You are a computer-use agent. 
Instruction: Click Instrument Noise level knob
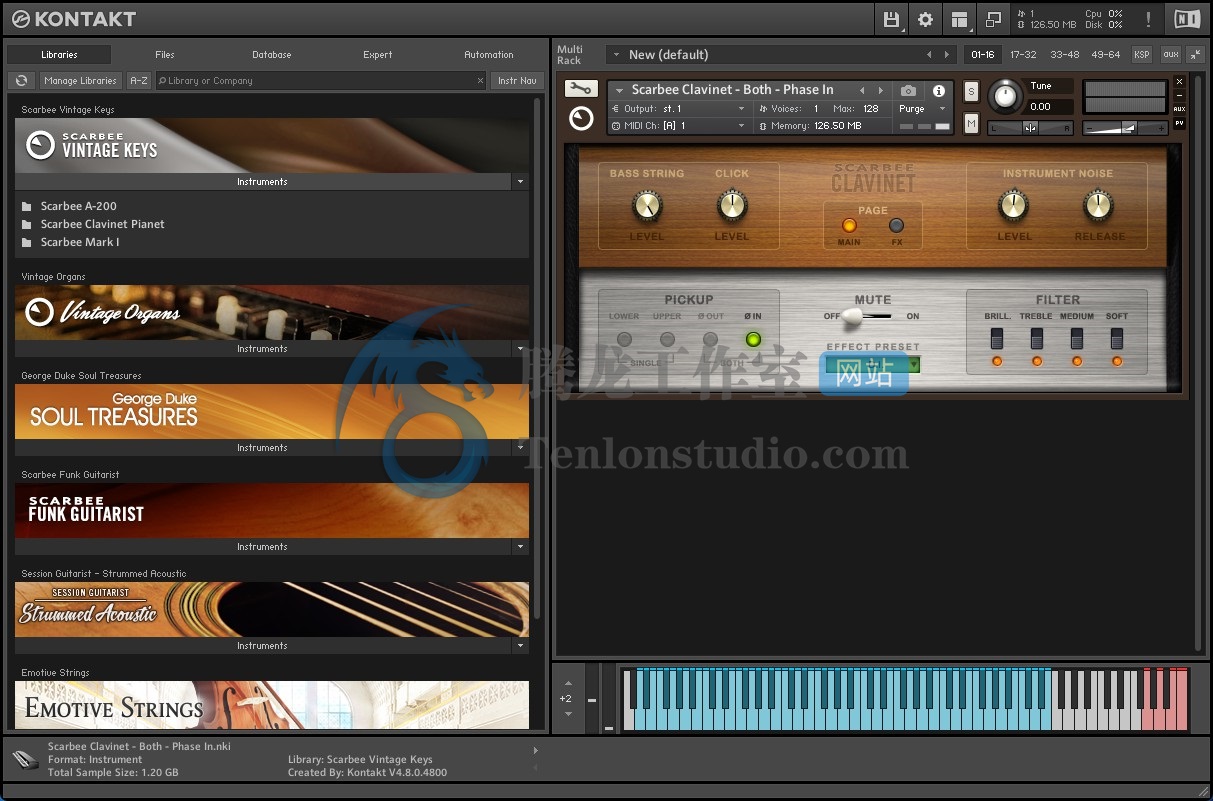coord(1014,206)
